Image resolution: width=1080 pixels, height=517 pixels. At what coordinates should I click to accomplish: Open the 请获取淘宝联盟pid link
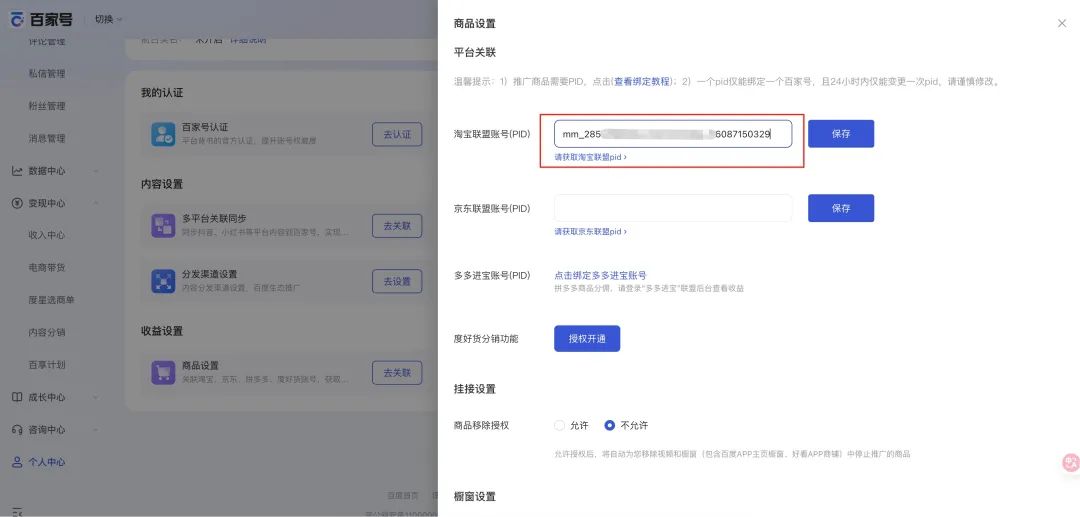590,157
